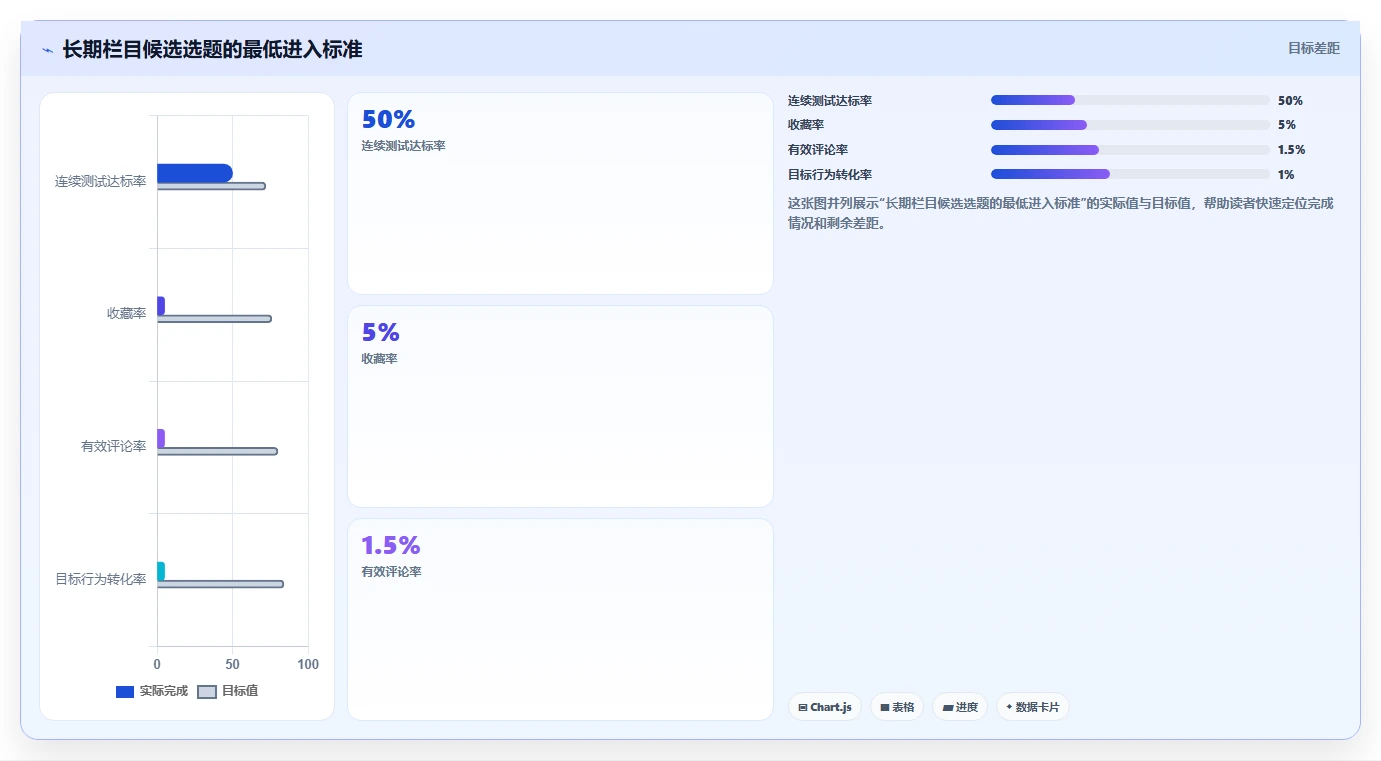Click the lightning icon beside the title
This screenshot has width=1381, height=761.
(x=47, y=50)
